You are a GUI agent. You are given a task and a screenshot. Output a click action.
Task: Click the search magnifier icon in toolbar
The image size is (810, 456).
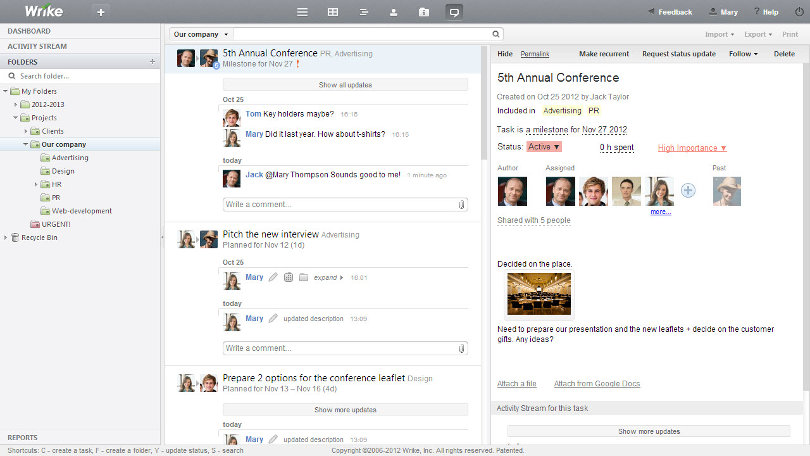495,34
